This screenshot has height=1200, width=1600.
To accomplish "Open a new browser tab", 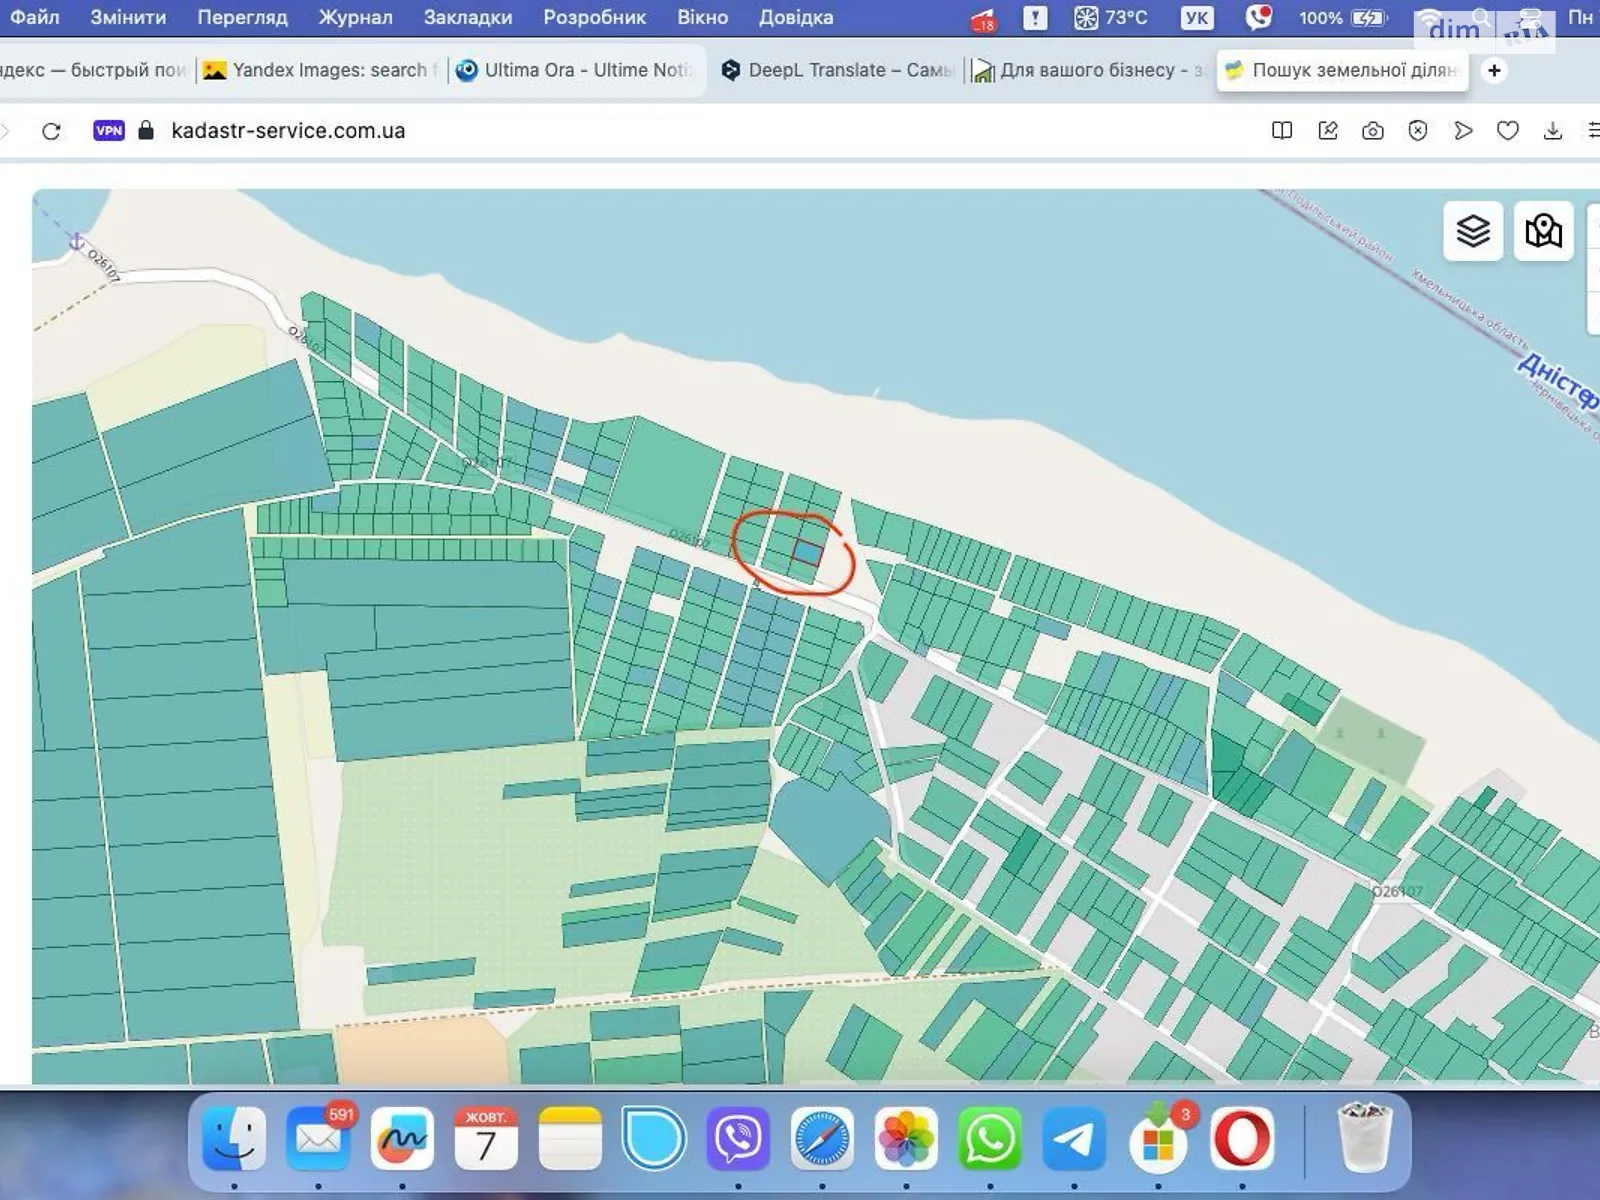I will pyautogui.click(x=1494, y=71).
